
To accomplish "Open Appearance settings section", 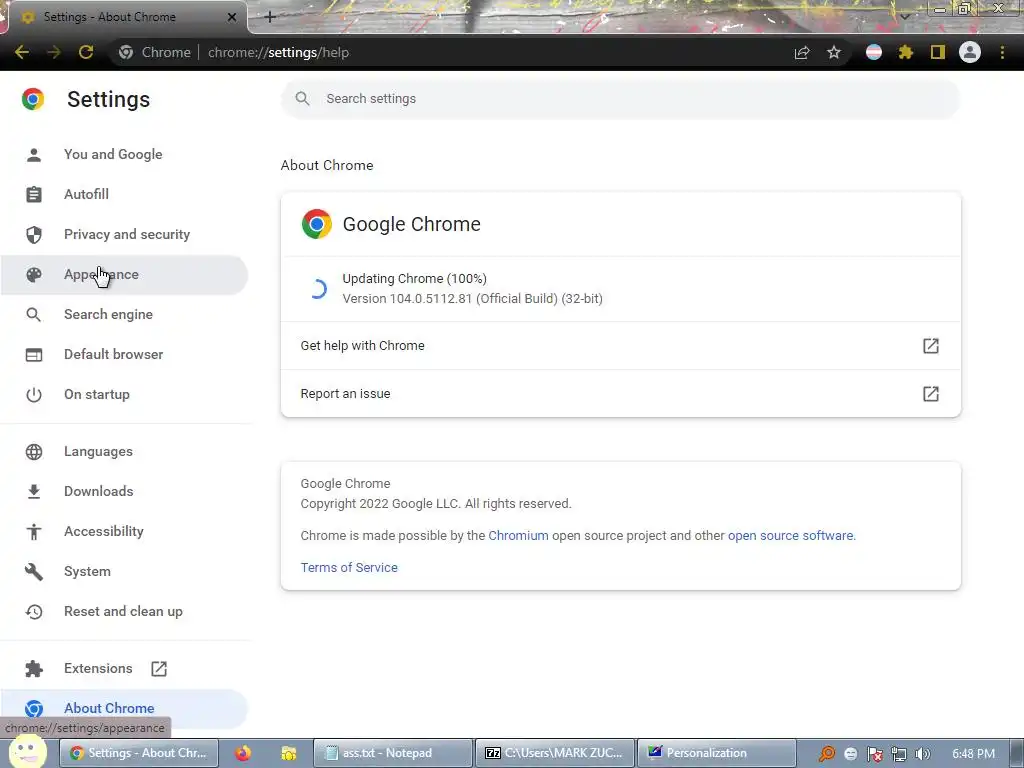I will 124,274.
